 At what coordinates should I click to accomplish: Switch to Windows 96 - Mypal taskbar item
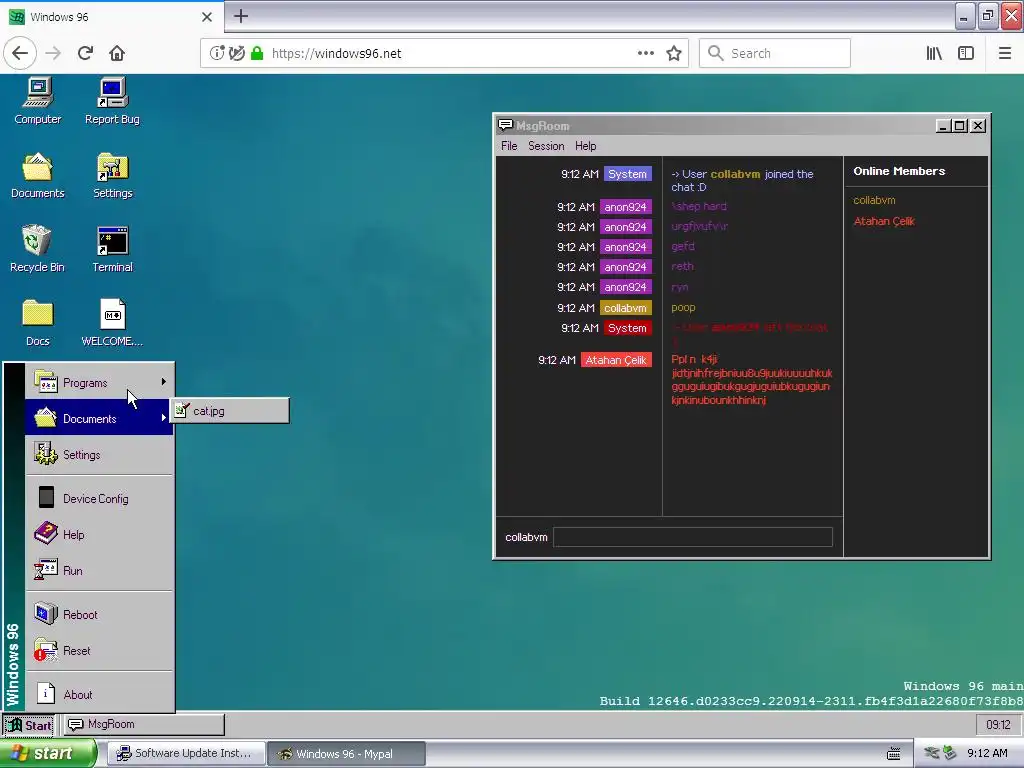click(347, 754)
